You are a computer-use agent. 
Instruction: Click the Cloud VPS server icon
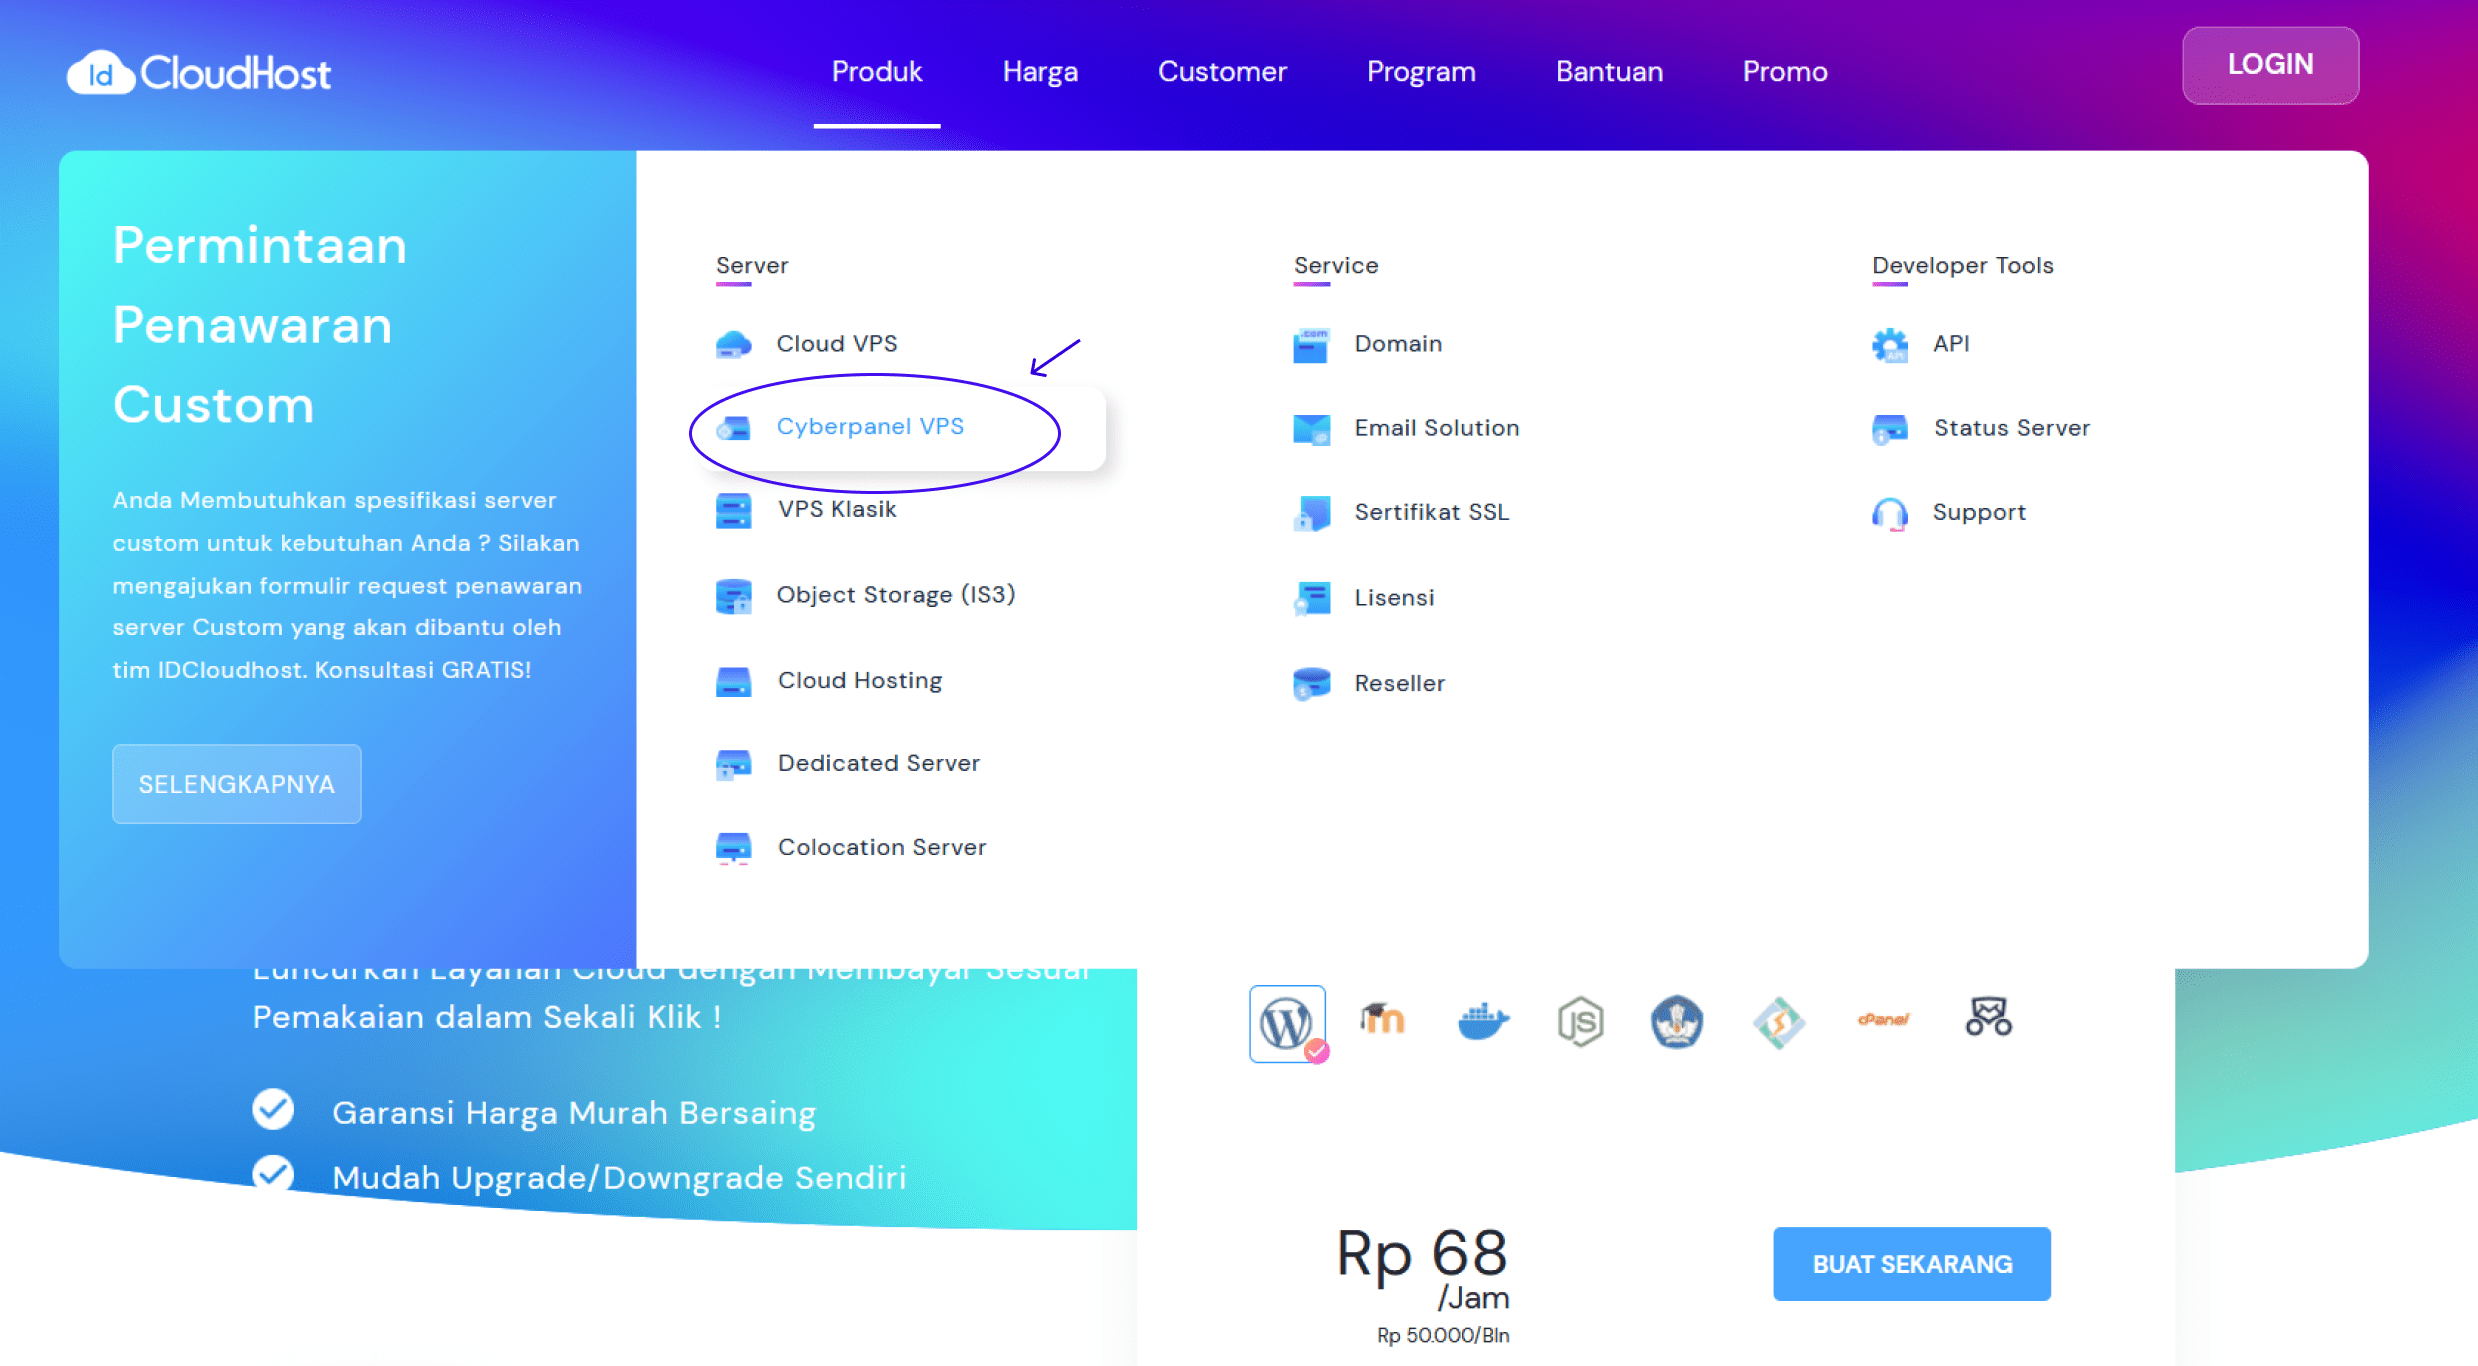pos(735,343)
